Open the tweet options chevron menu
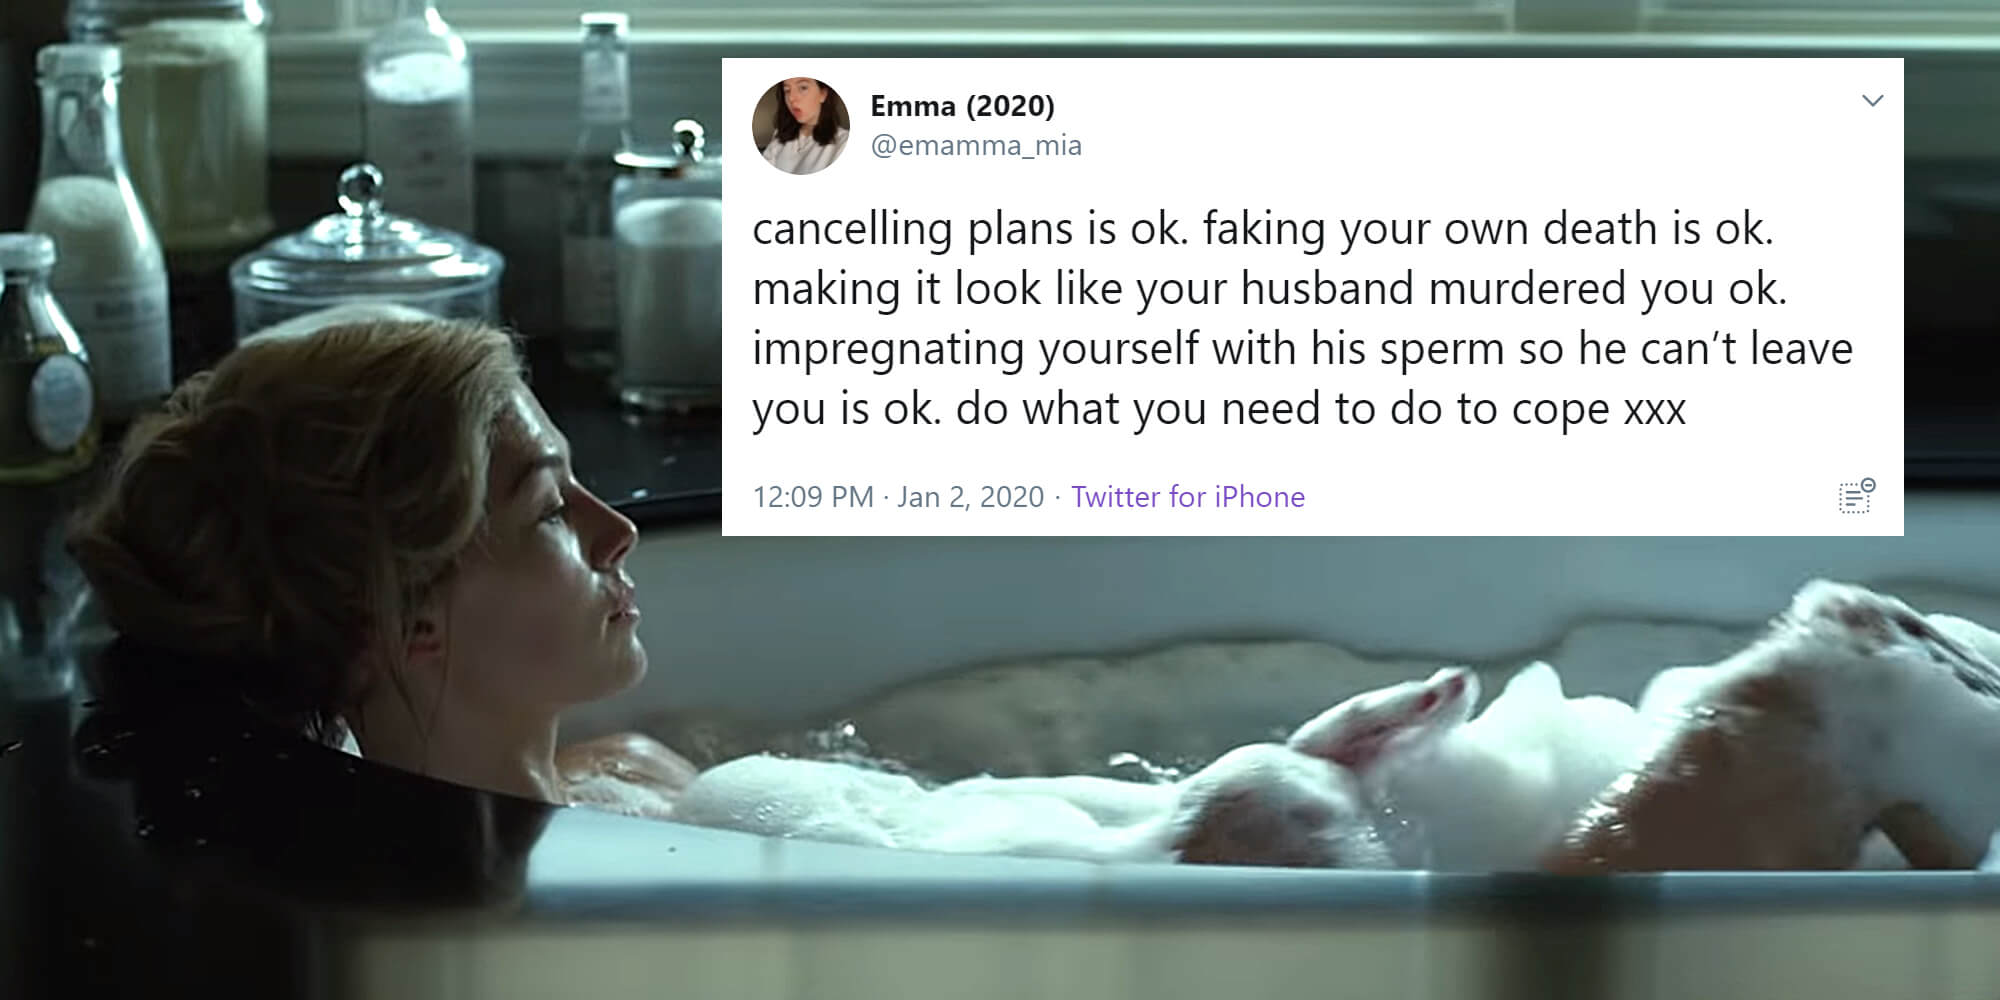Viewport: 2000px width, 1000px height. click(x=1872, y=100)
